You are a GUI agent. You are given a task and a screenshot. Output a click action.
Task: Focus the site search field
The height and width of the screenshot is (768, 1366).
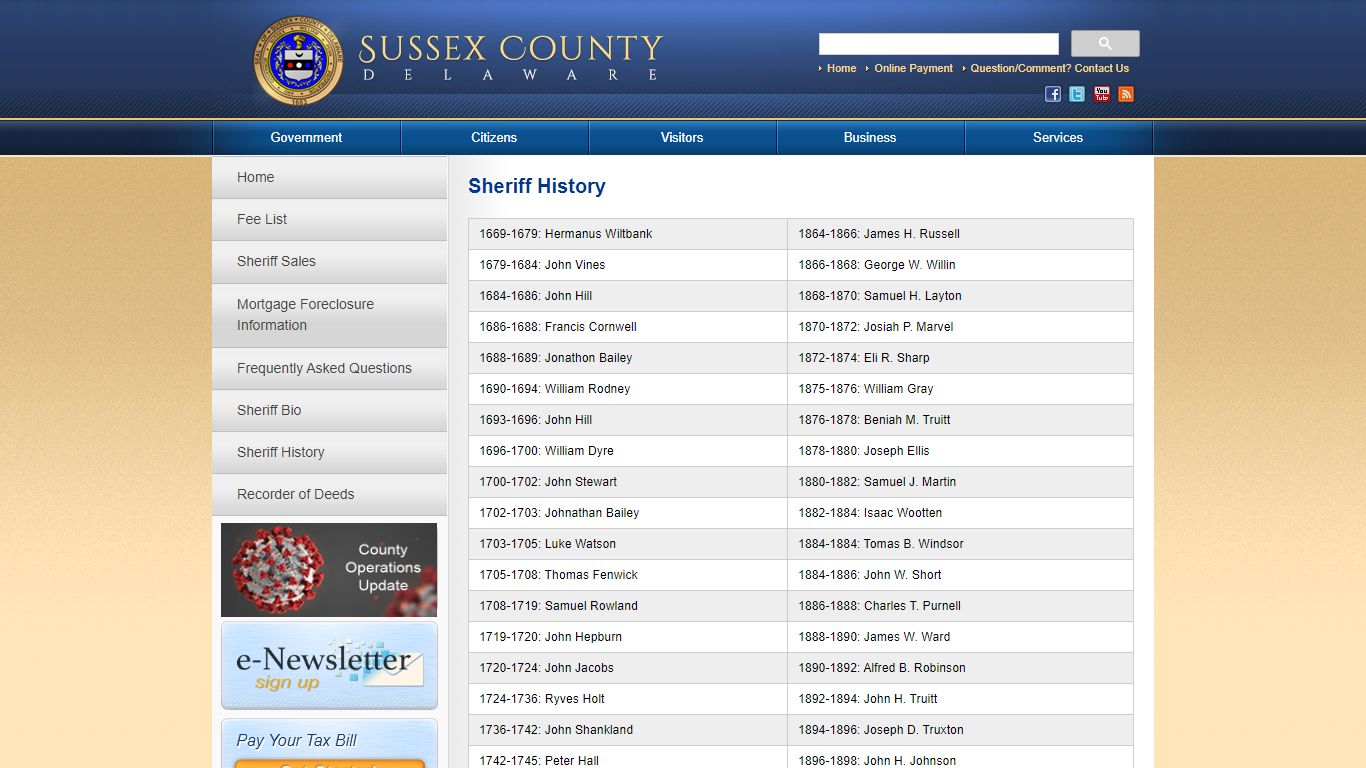tap(939, 44)
